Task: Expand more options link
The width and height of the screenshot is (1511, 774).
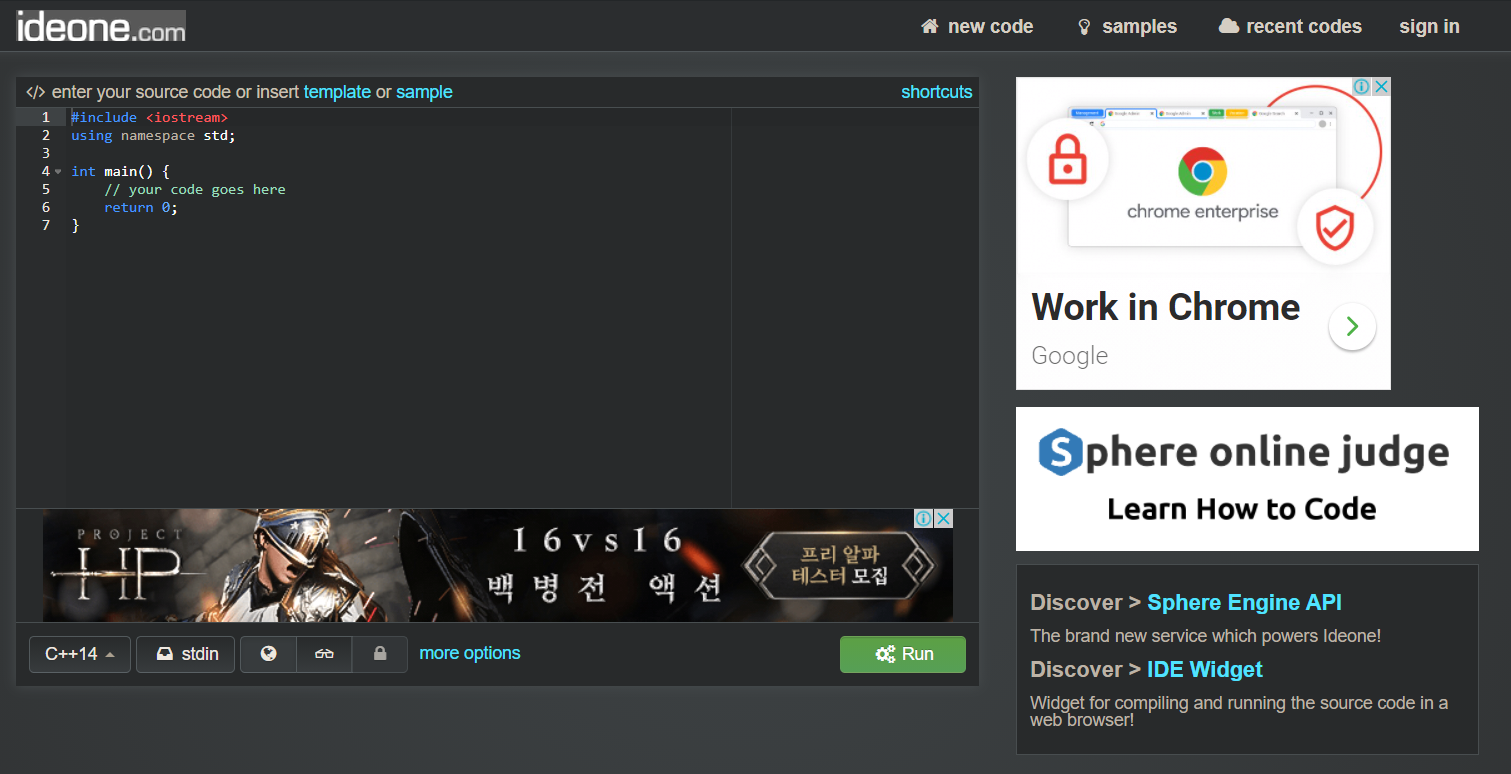Action: tap(470, 653)
